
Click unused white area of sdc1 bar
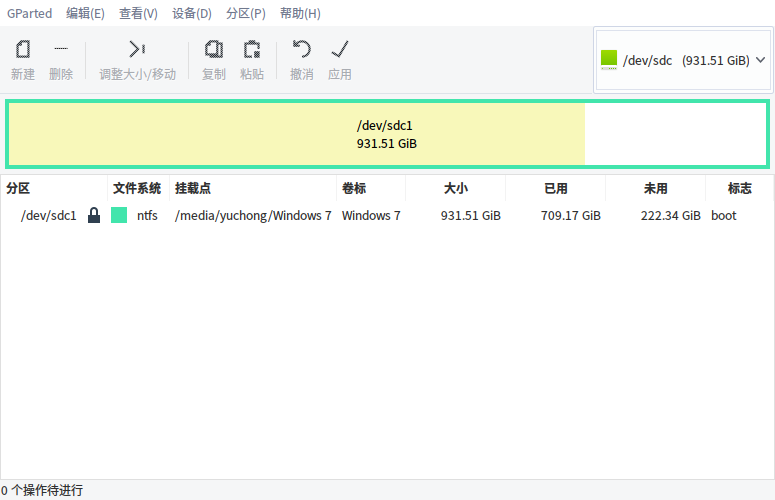[x=675, y=134]
